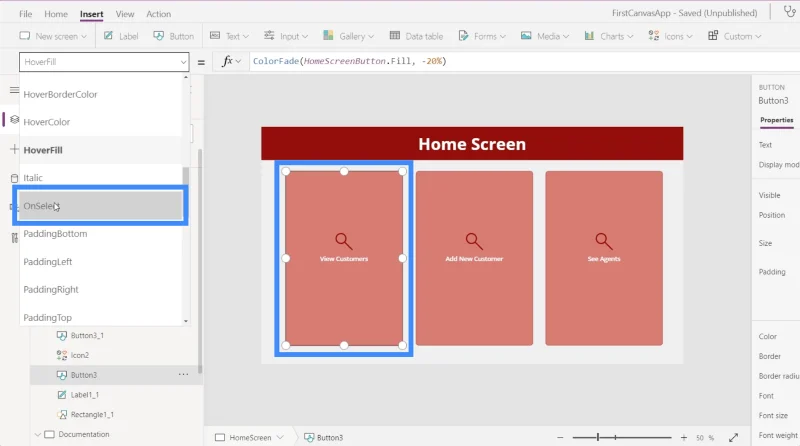Expand the Input controls dropdown

(x=286, y=36)
